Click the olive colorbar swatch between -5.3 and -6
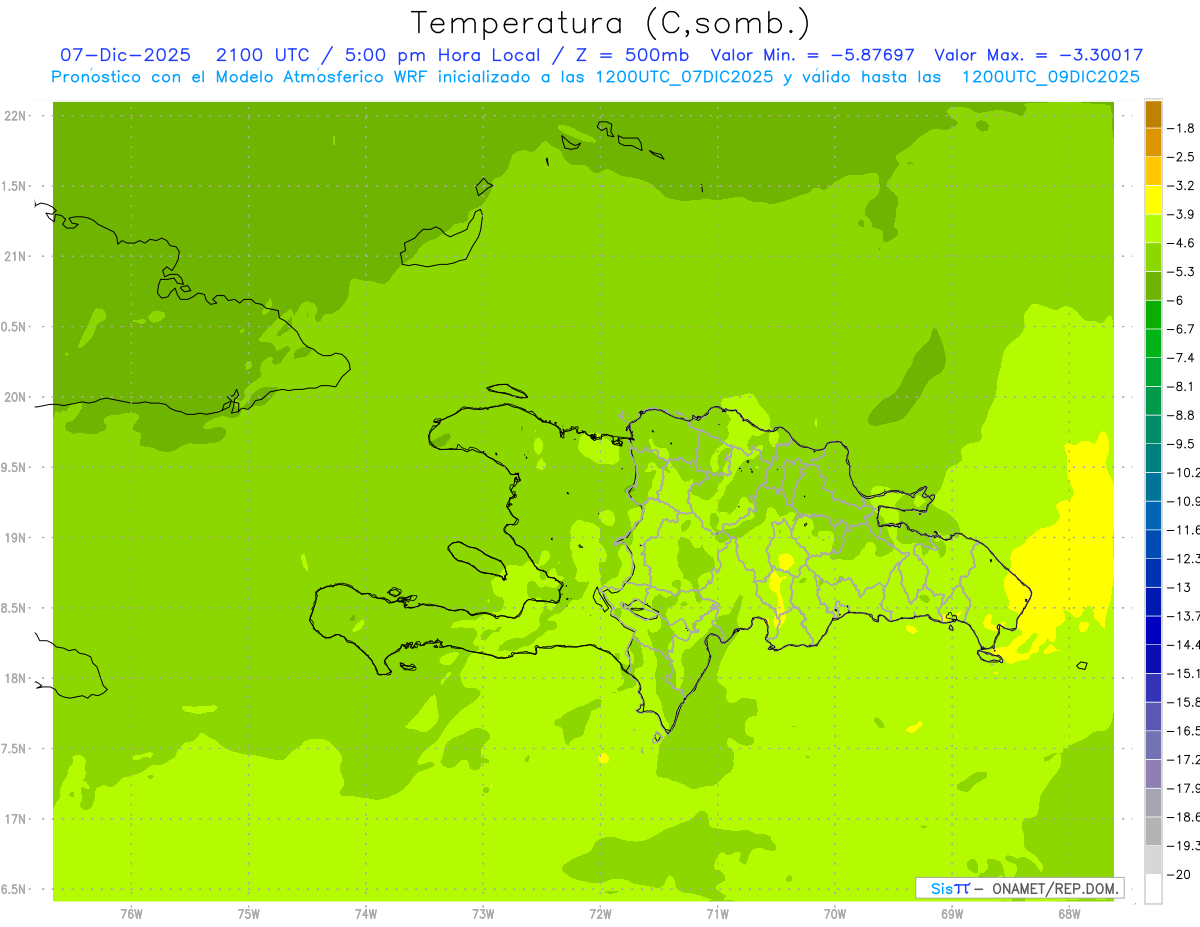This screenshot has width=1200, height=927. pyautogui.click(x=1153, y=286)
